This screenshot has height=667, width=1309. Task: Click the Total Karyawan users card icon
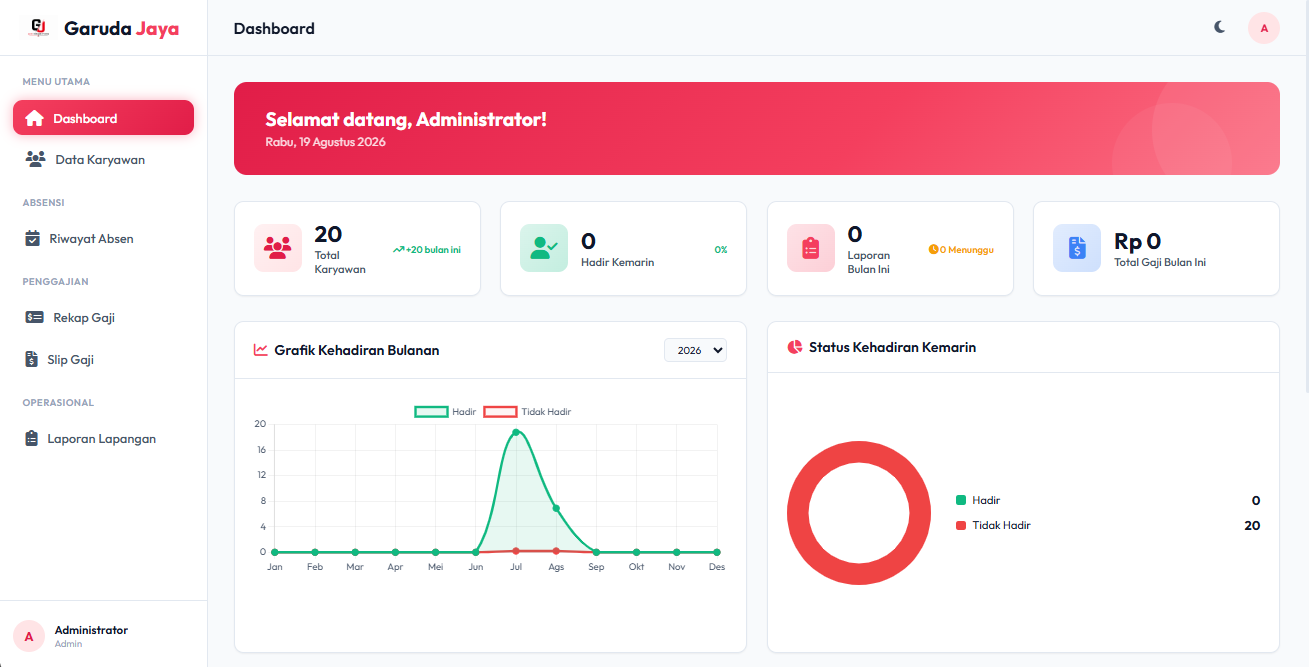pyautogui.click(x=278, y=248)
